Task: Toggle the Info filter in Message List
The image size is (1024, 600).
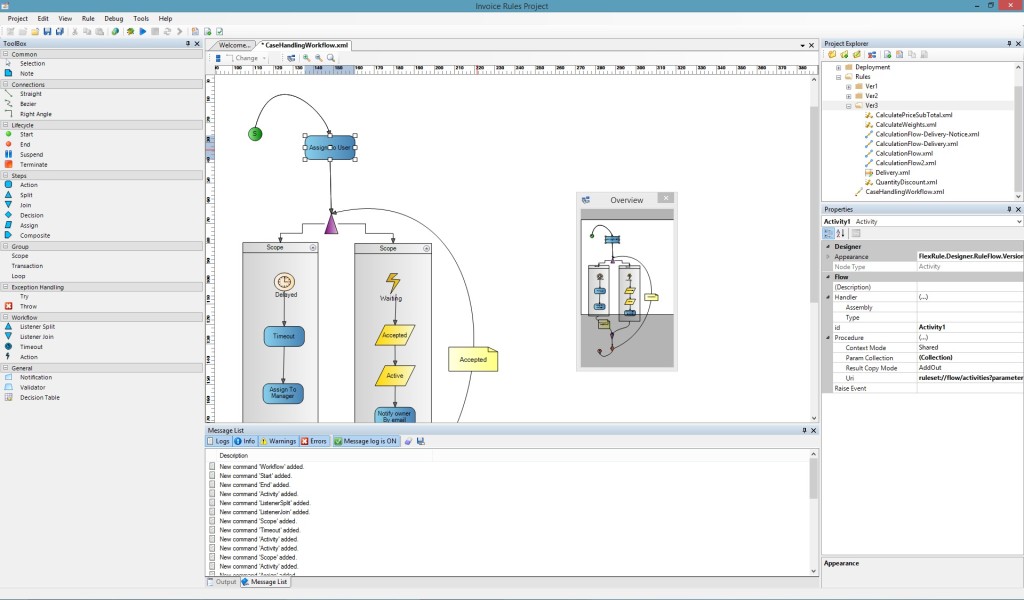Action: click(x=245, y=441)
